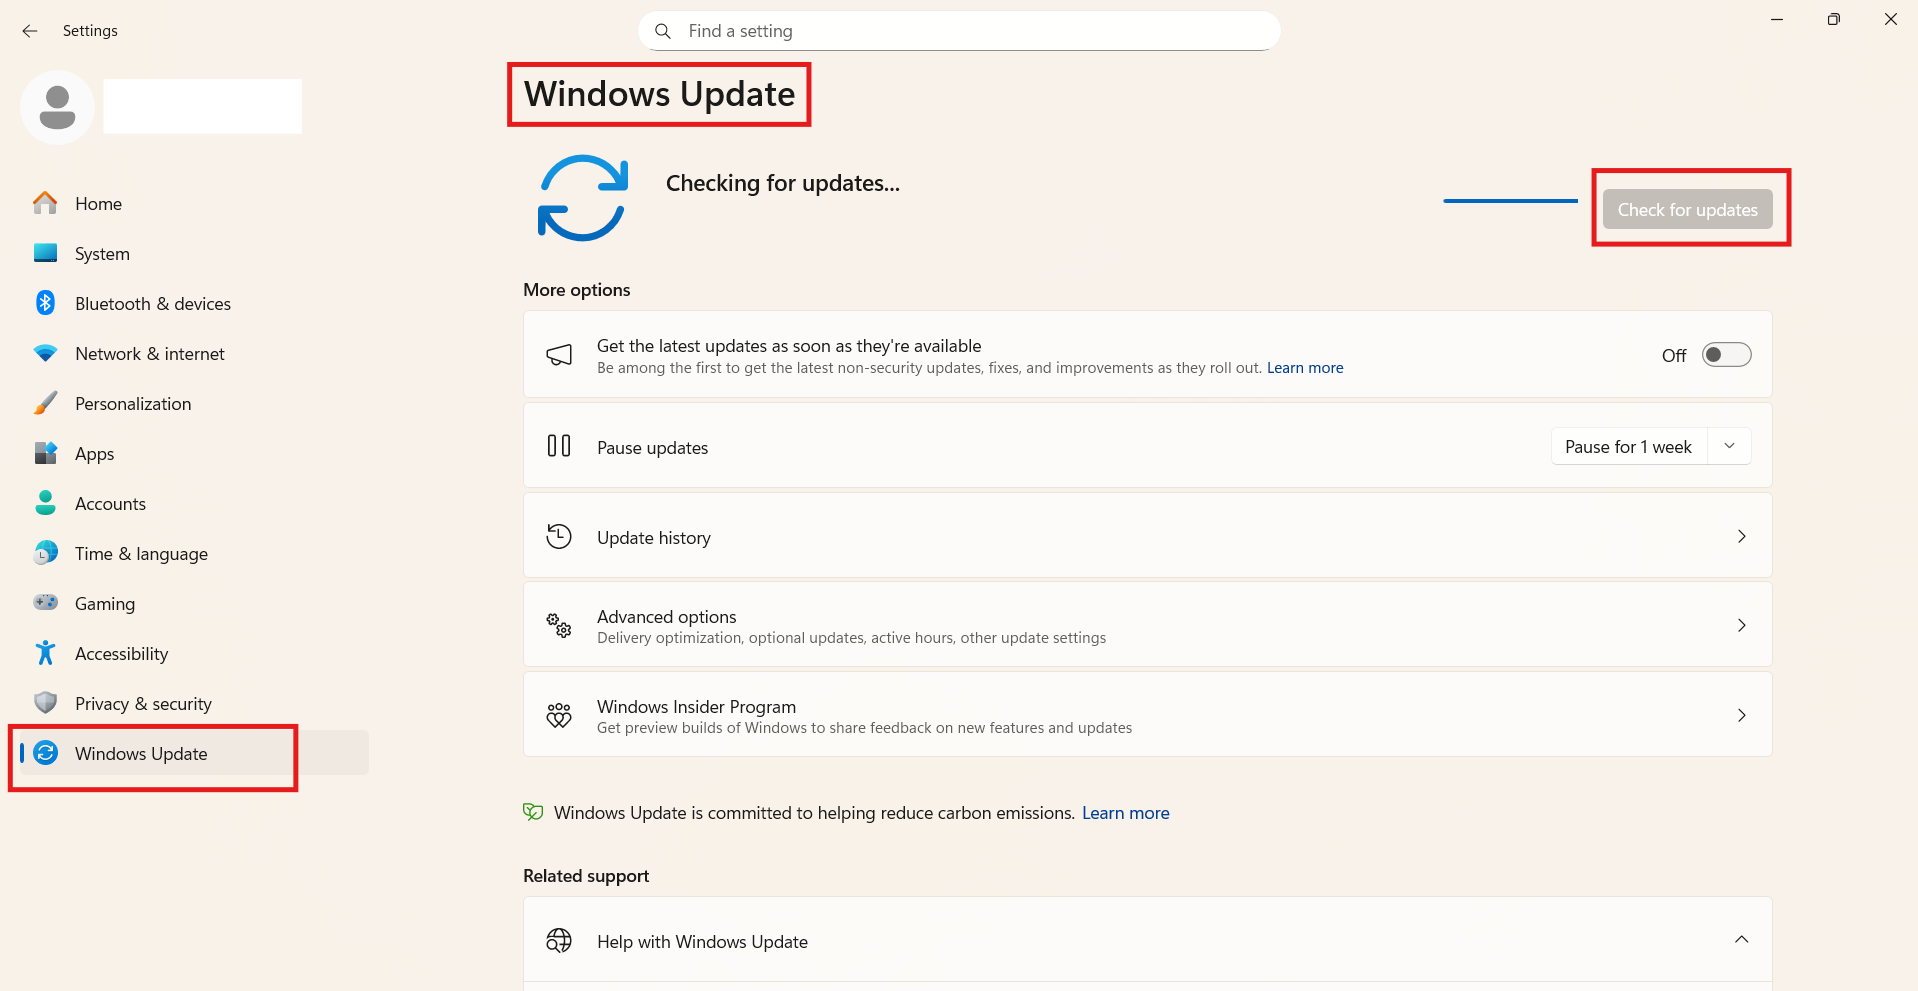Click the Windows Insider Program heart icon
This screenshot has width=1918, height=991.
[559, 715]
